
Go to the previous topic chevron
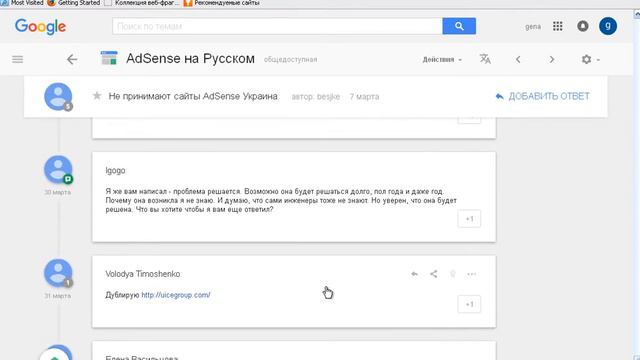[518, 60]
